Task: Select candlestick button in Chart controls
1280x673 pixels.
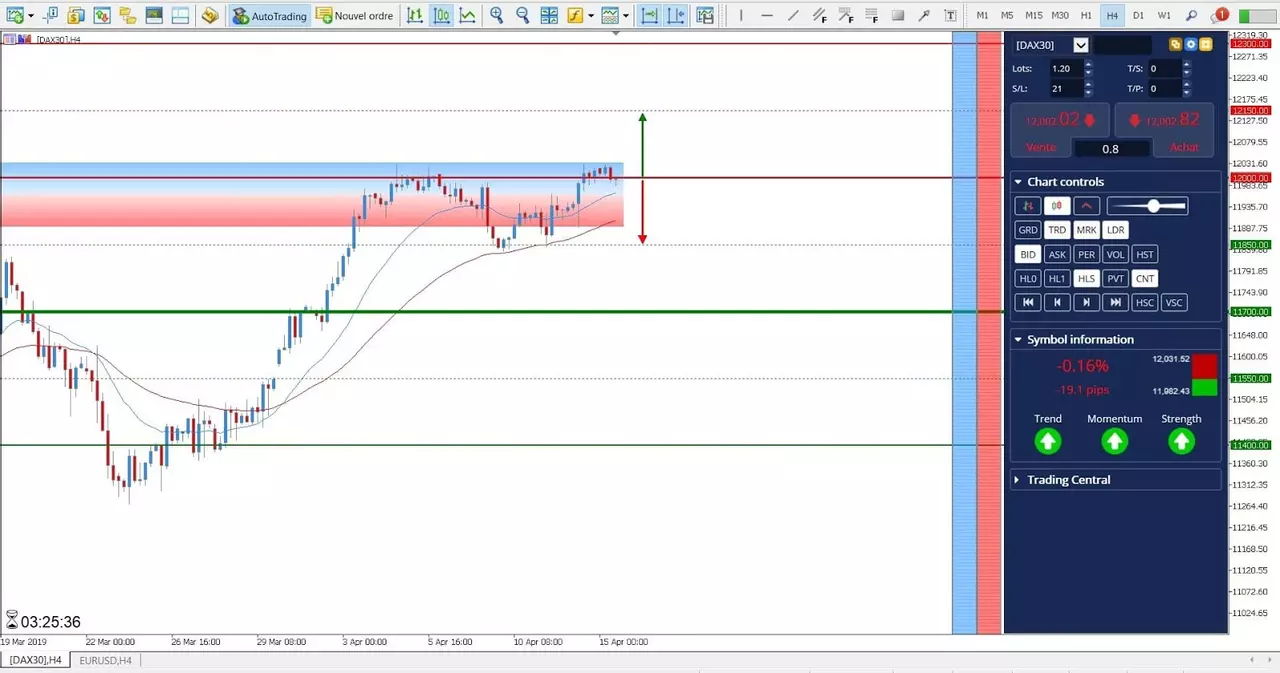Action: 1058,206
